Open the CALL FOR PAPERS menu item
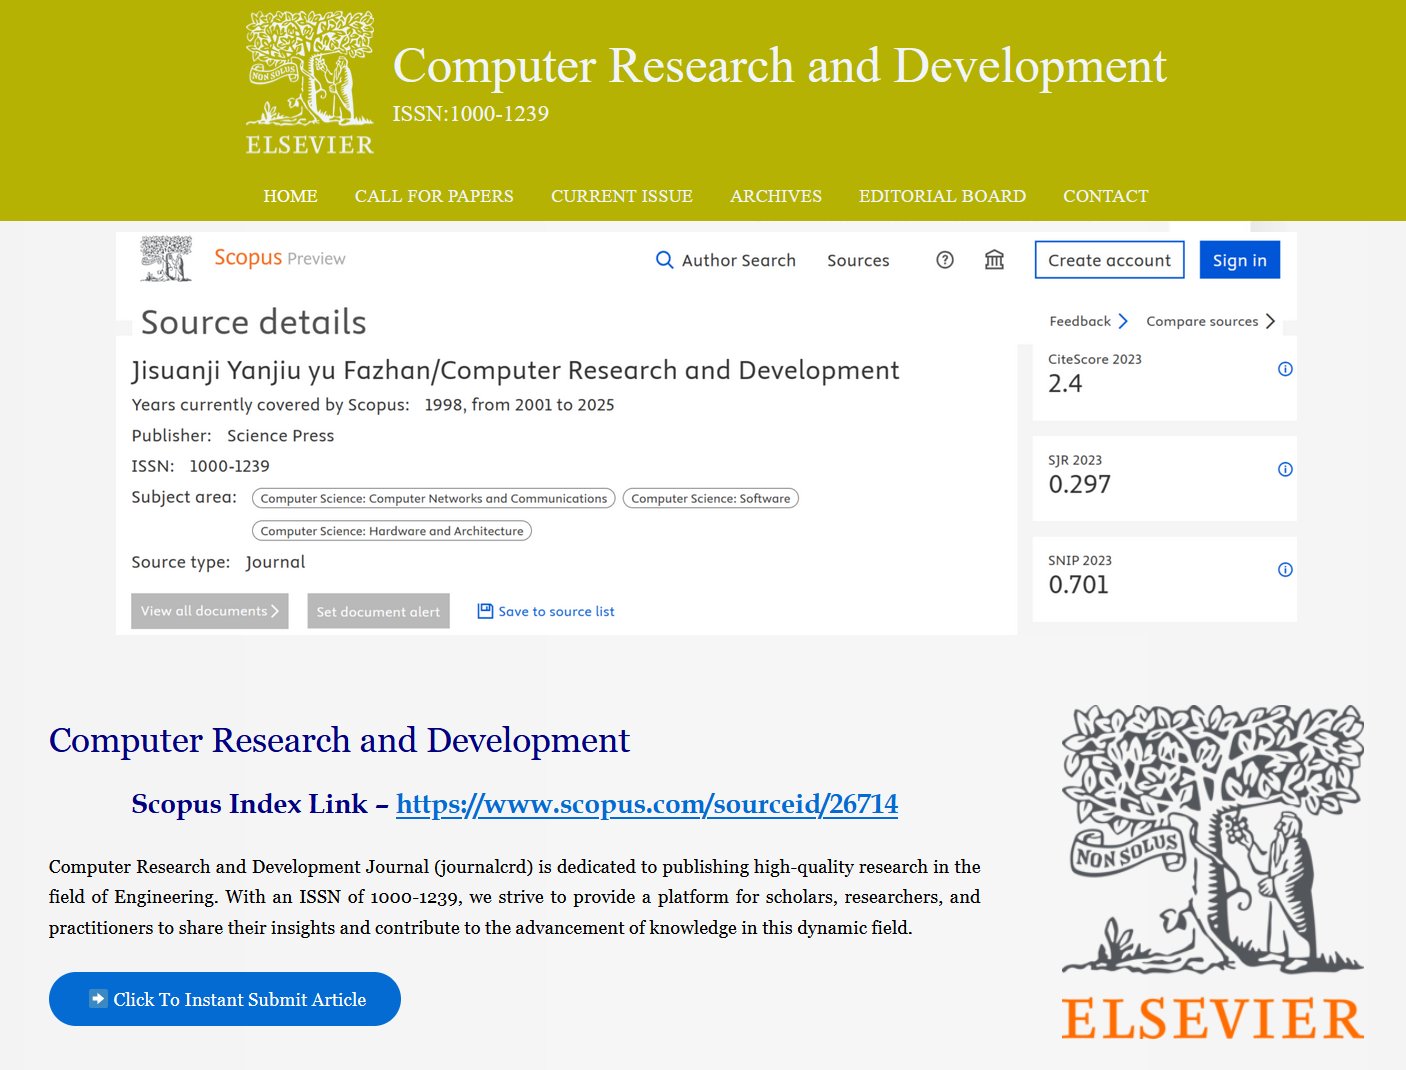1406x1070 pixels. click(434, 196)
